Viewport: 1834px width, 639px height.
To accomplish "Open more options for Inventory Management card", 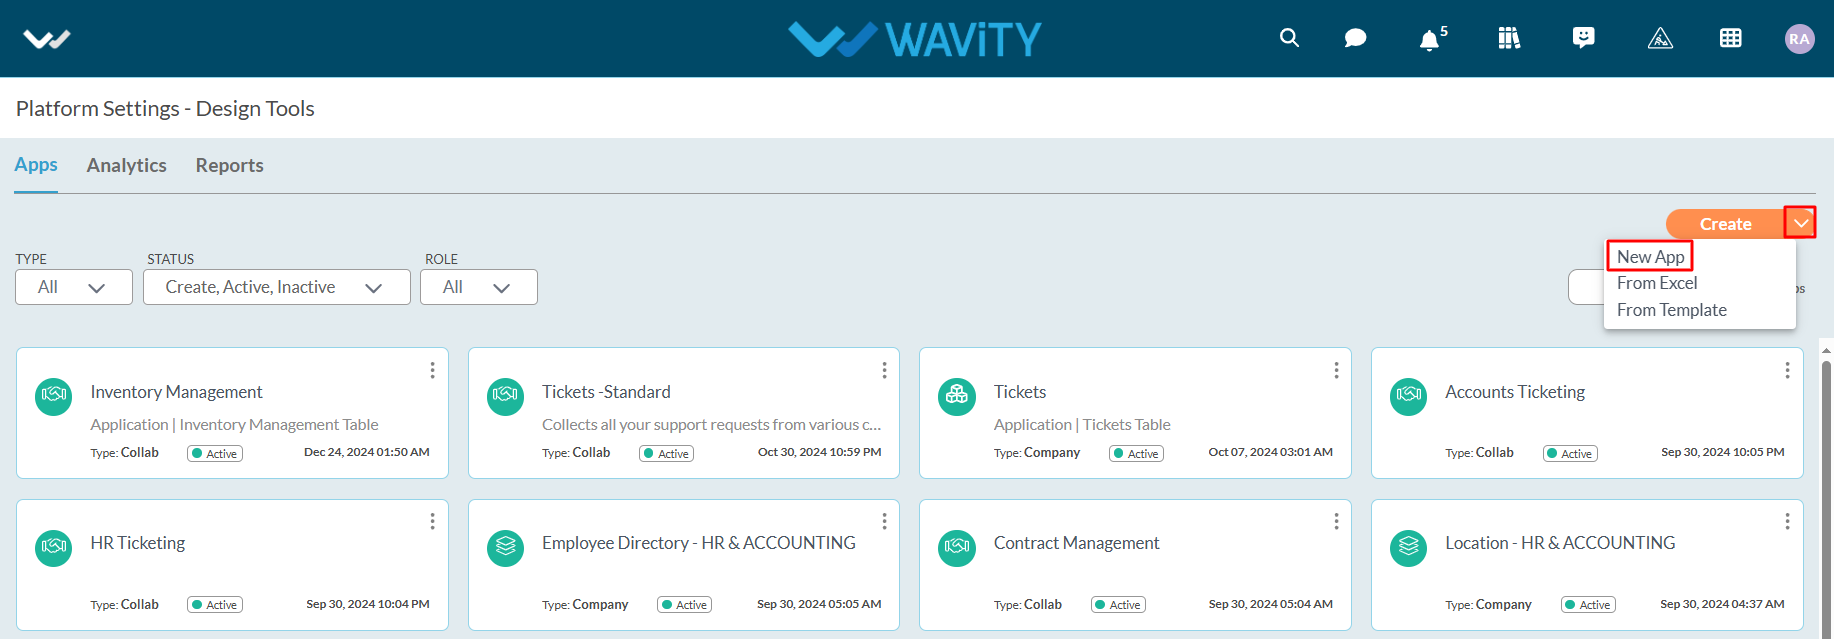I will click(432, 370).
